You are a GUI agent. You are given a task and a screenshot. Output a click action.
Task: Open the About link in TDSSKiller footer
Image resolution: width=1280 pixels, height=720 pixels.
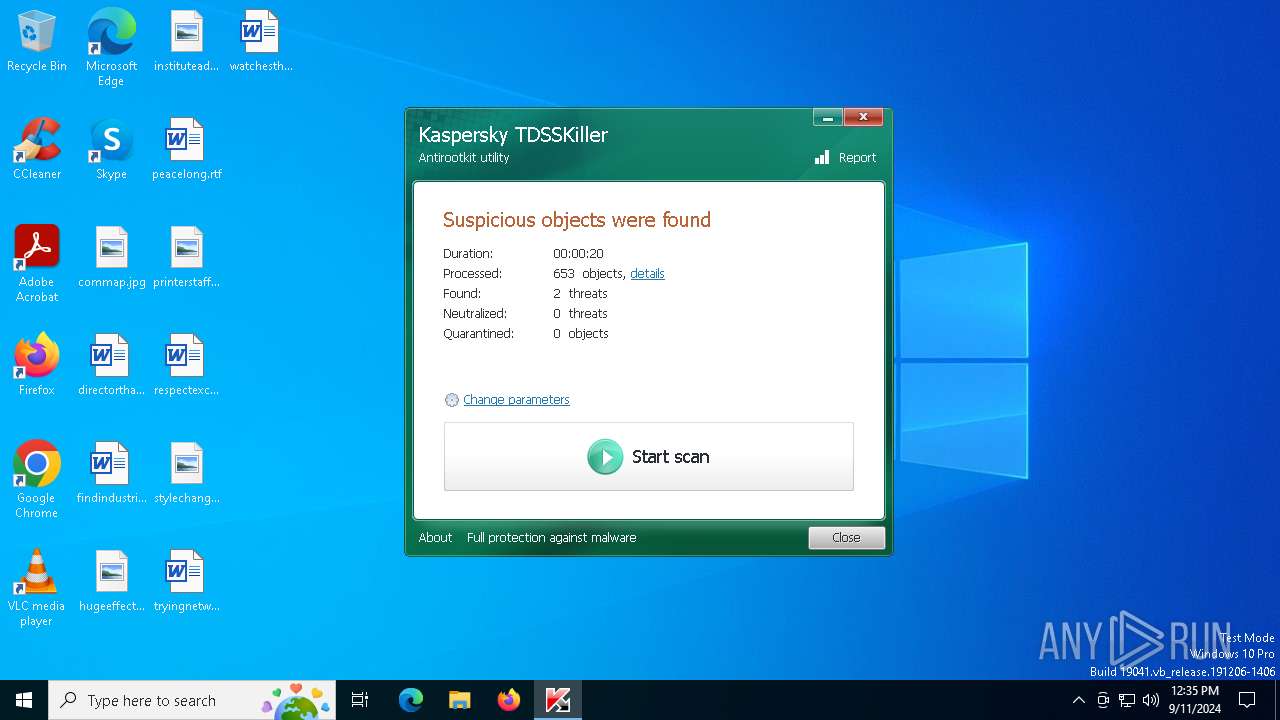435,538
